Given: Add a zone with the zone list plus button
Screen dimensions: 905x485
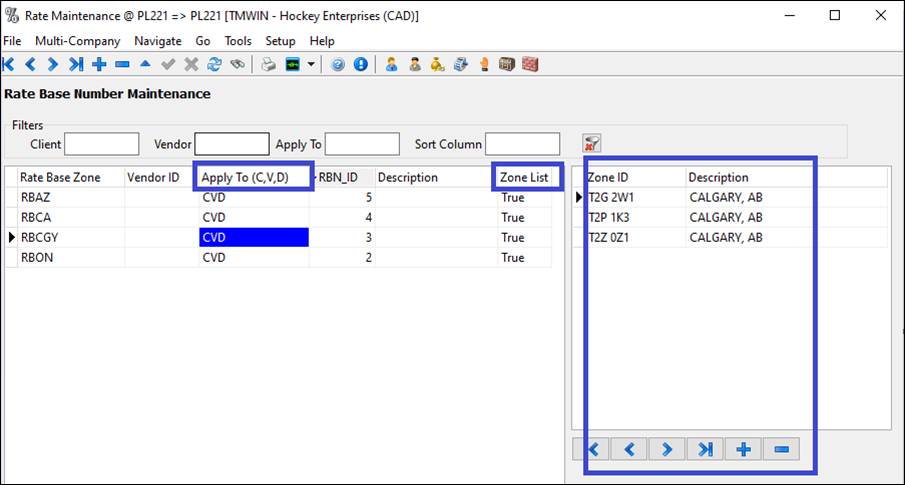Looking at the screenshot, I should (x=743, y=450).
